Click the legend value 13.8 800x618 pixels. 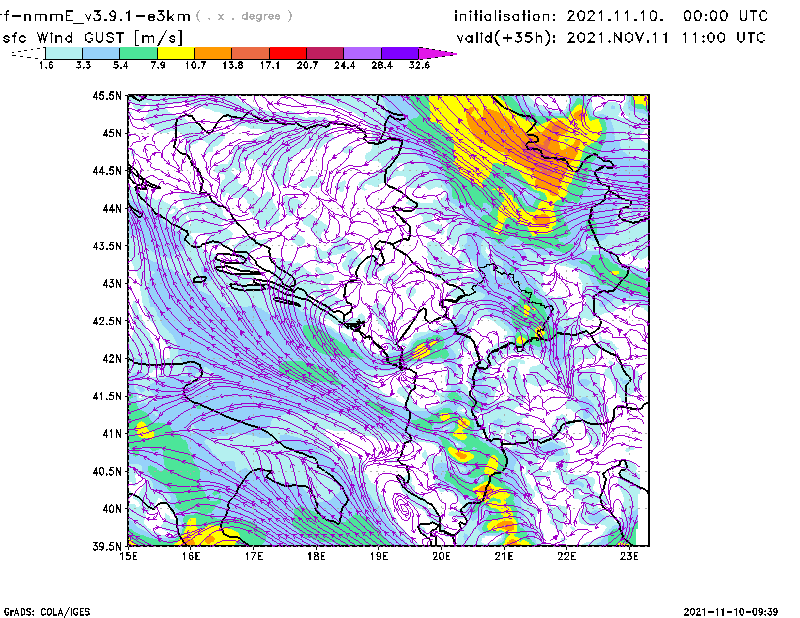pyautogui.click(x=232, y=65)
